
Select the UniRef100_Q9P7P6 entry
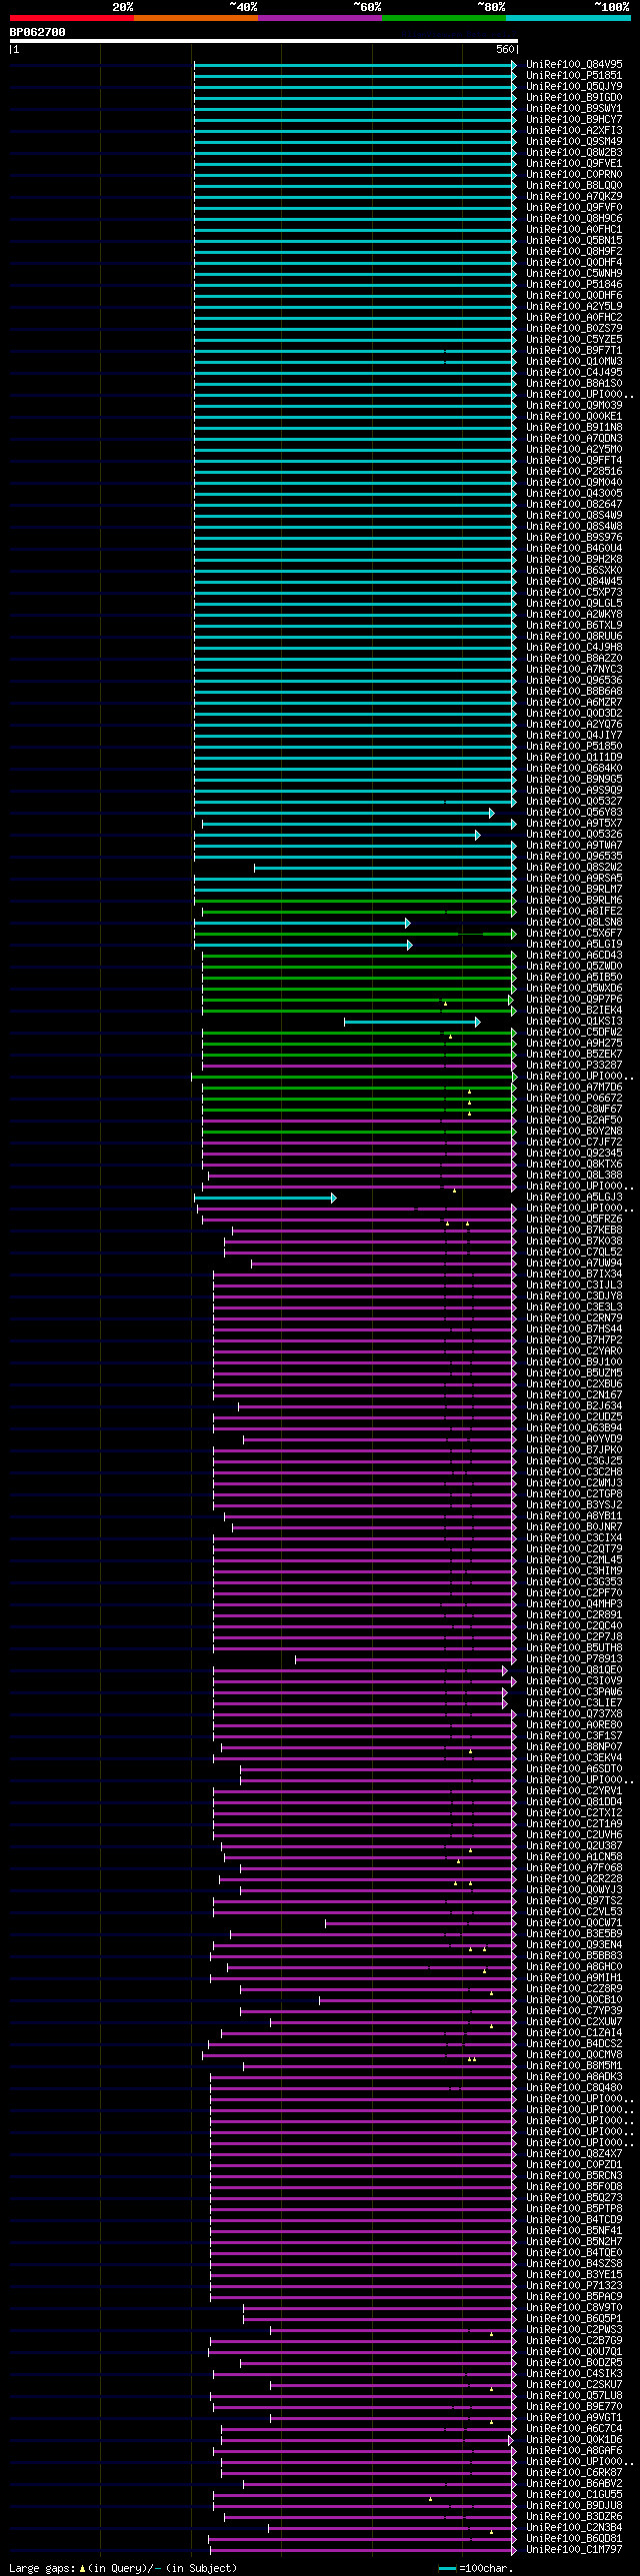tap(574, 1000)
